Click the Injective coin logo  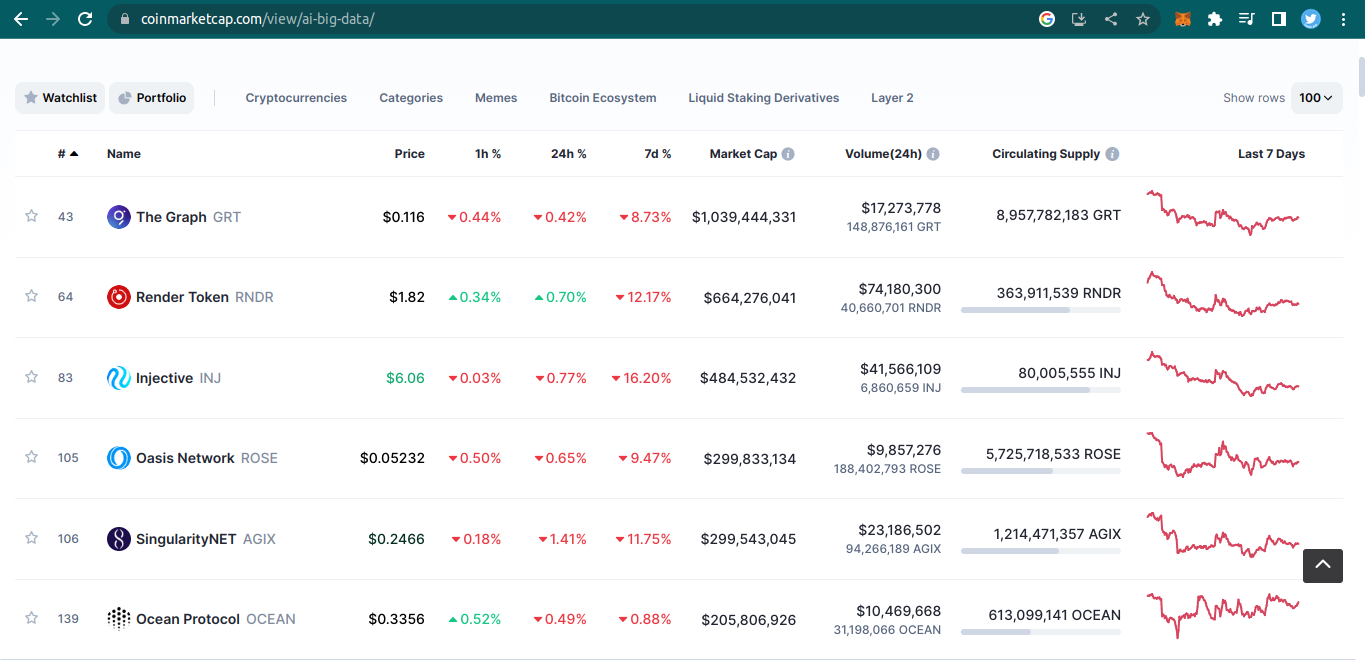pos(119,378)
